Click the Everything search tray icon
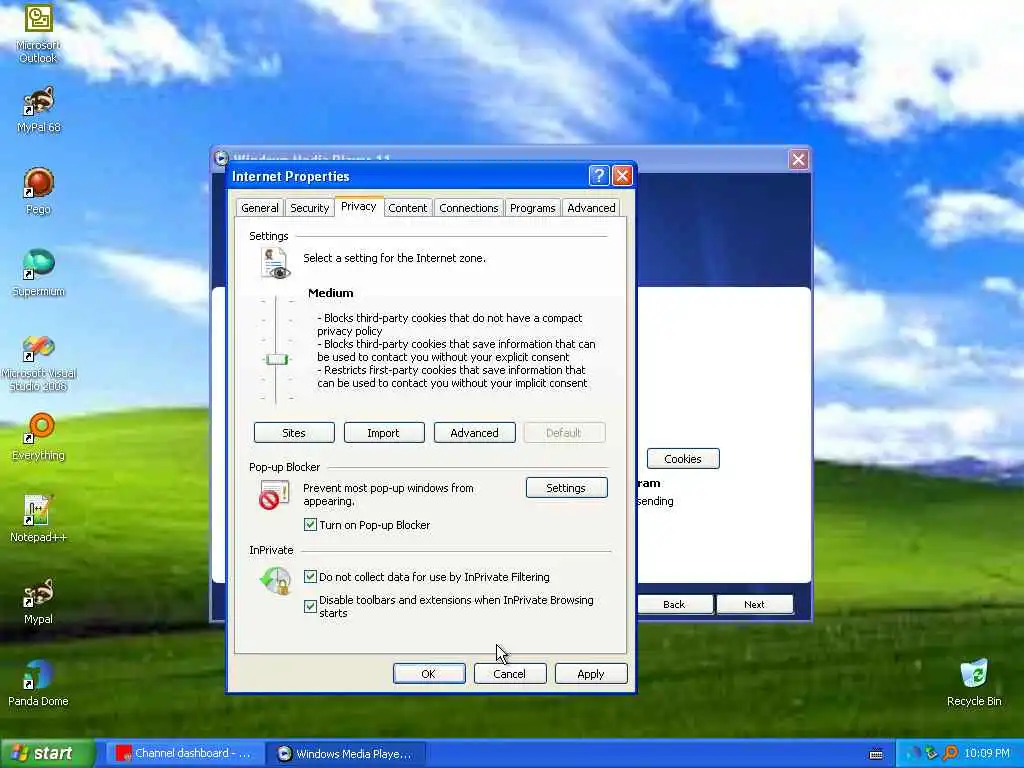This screenshot has height=768, width=1024. 951,754
